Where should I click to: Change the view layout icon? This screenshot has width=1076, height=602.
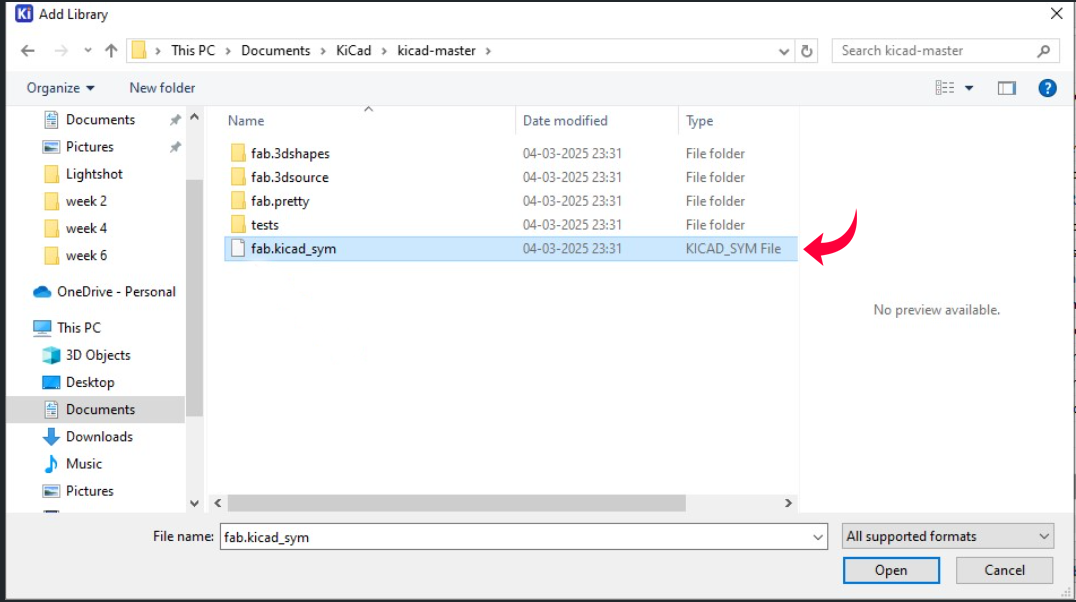point(945,88)
